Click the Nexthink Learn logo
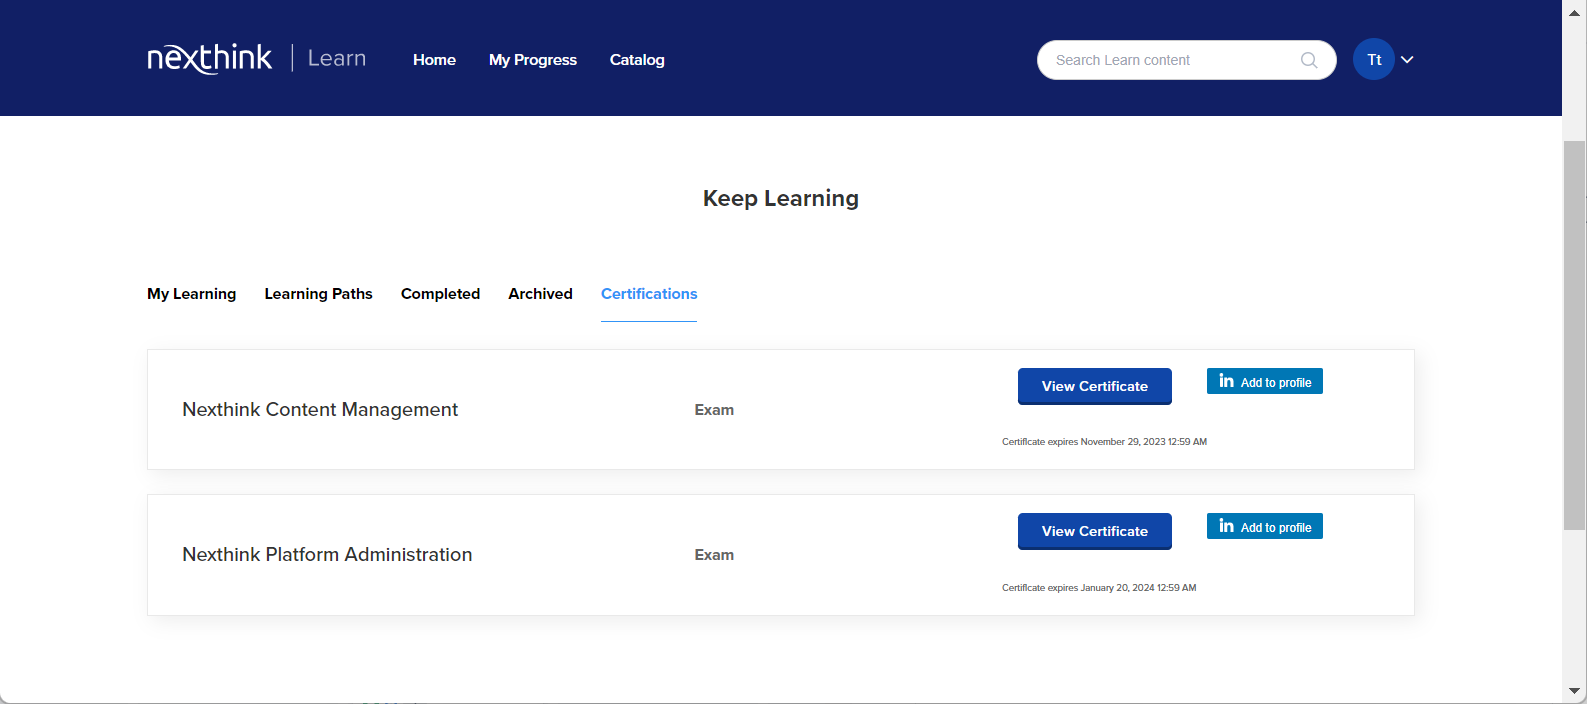Viewport: 1587px width, 704px height. [x=256, y=59]
